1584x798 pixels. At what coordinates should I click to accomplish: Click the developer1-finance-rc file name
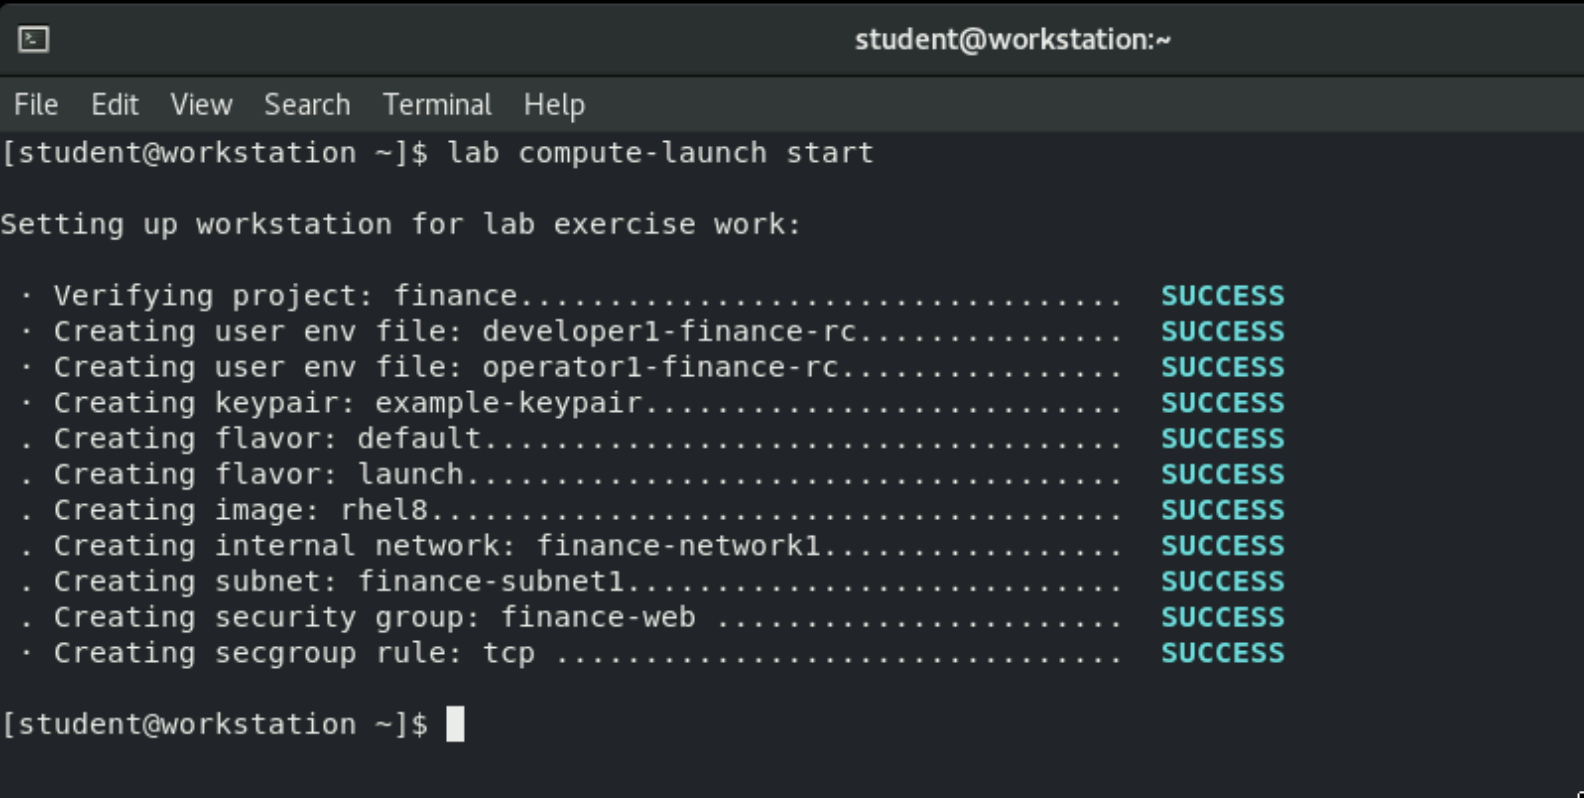(669, 332)
